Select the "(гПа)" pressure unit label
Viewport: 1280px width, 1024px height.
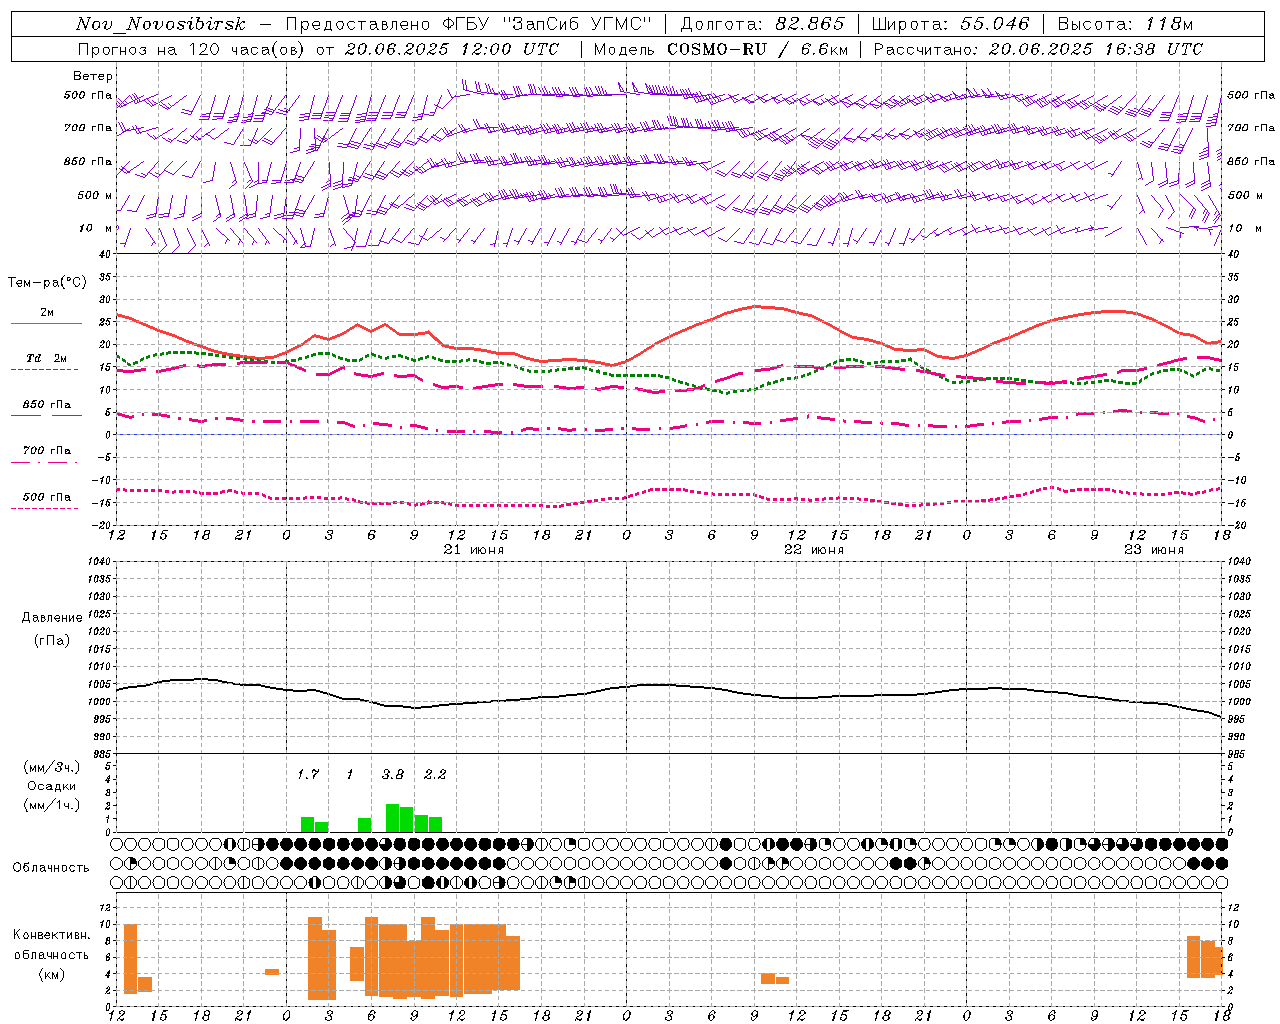(52, 640)
